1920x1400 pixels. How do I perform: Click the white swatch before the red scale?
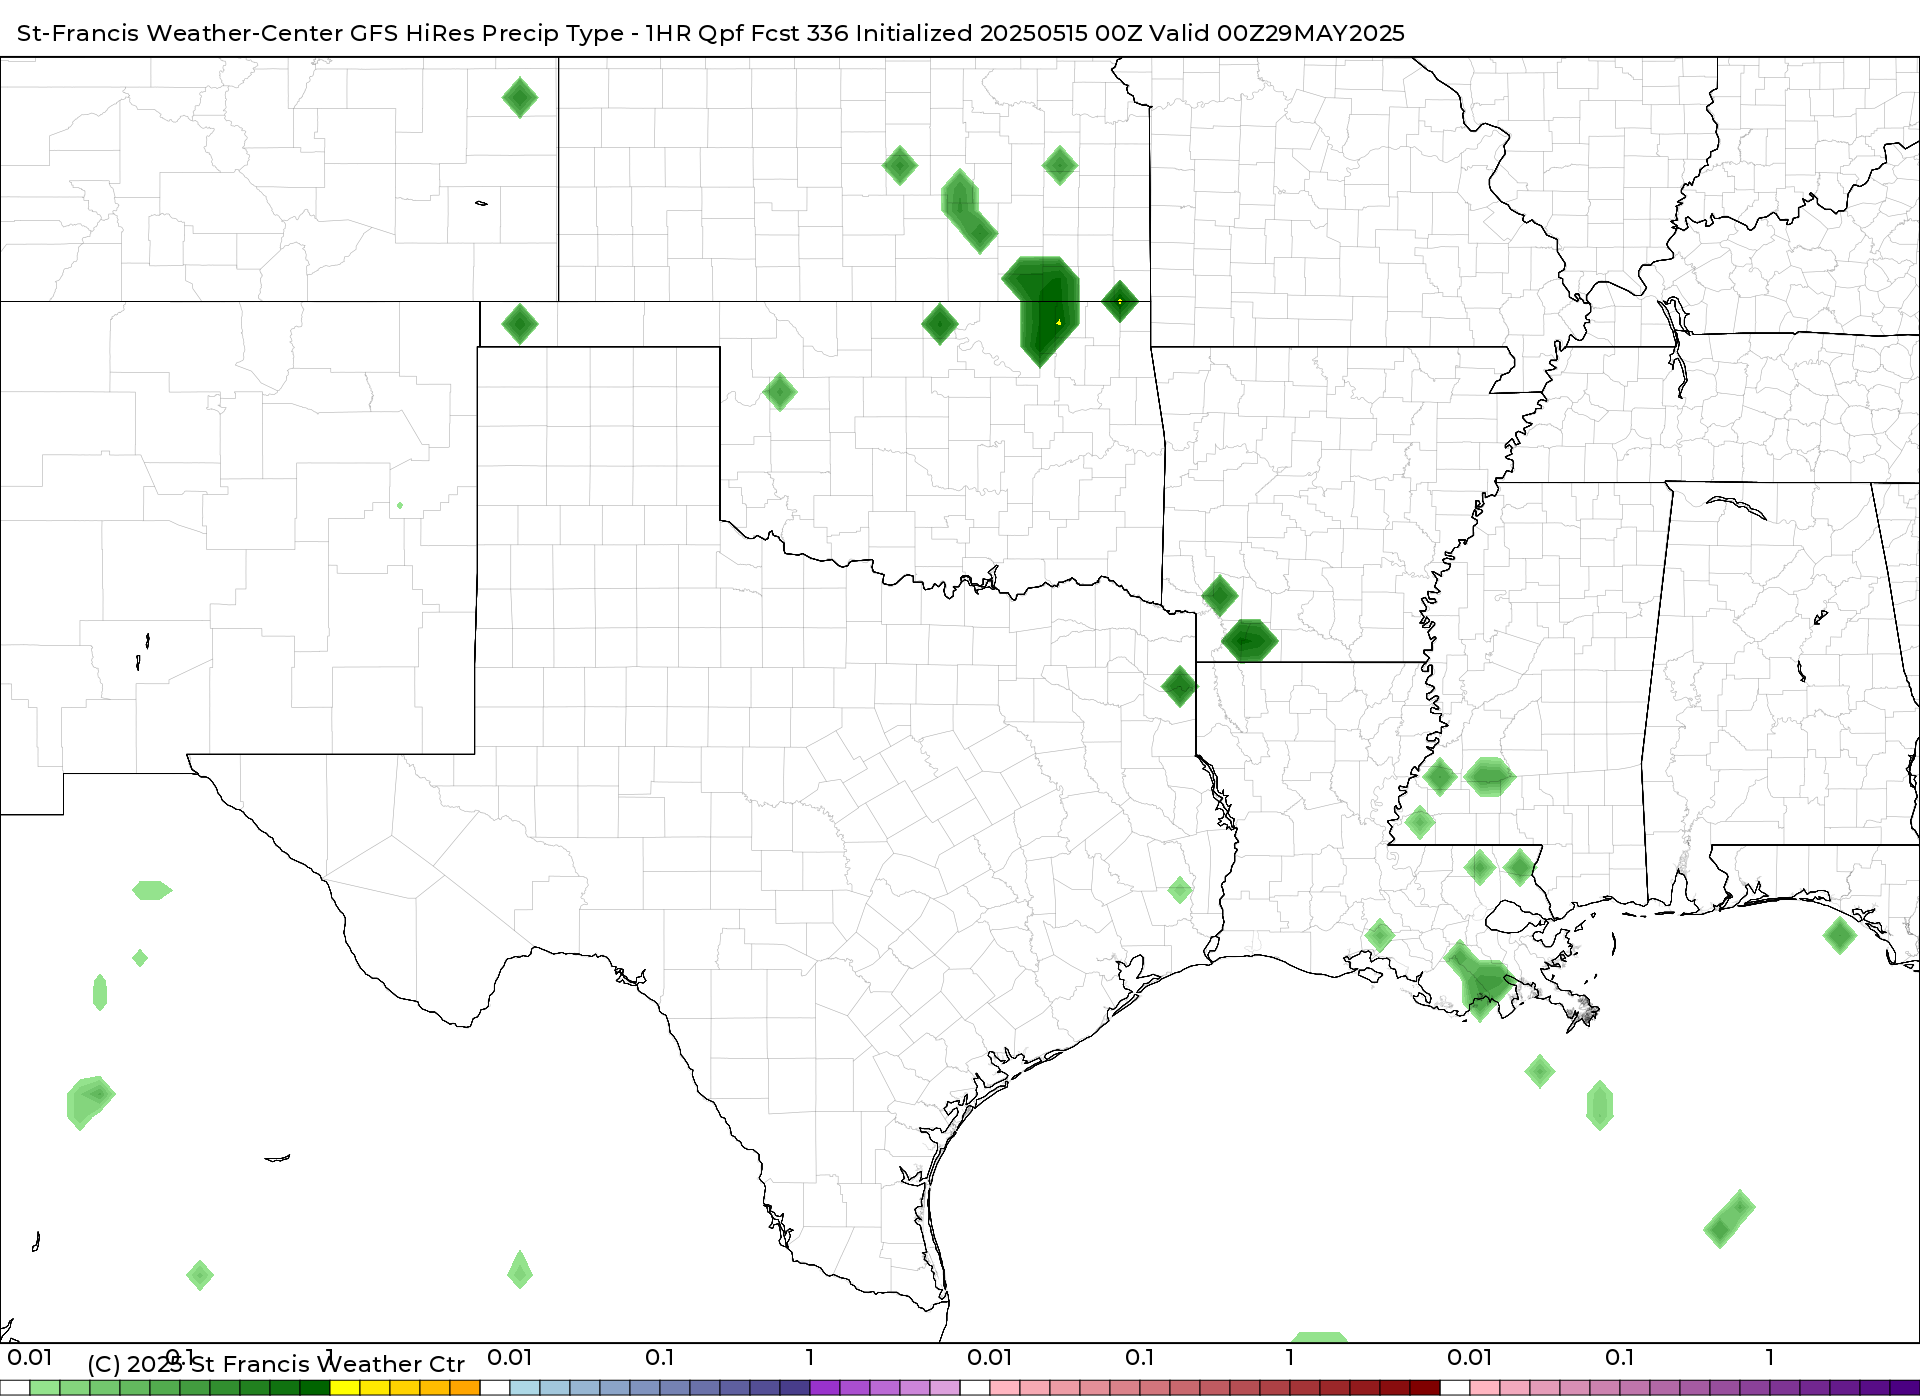pyautogui.click(x=975, y=1388)
